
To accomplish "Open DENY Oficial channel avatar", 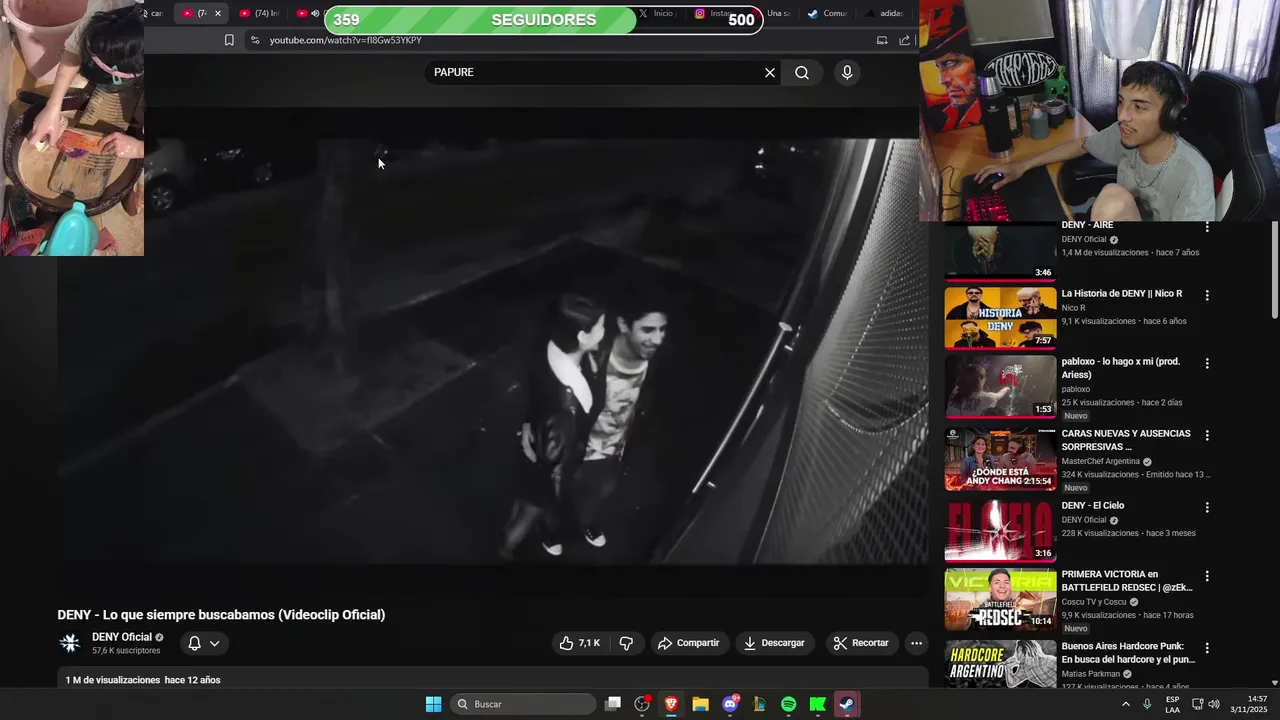I will coord(70,643).
